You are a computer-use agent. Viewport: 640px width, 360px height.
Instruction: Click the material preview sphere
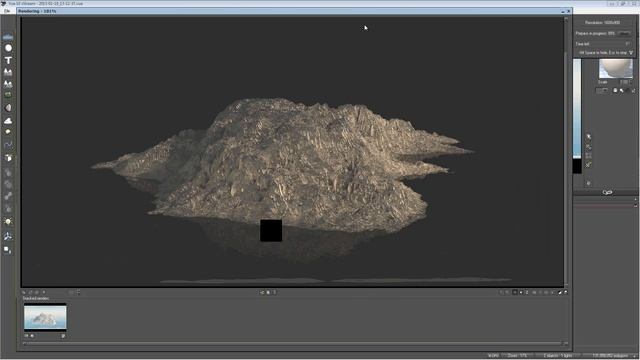pos(616,69)
